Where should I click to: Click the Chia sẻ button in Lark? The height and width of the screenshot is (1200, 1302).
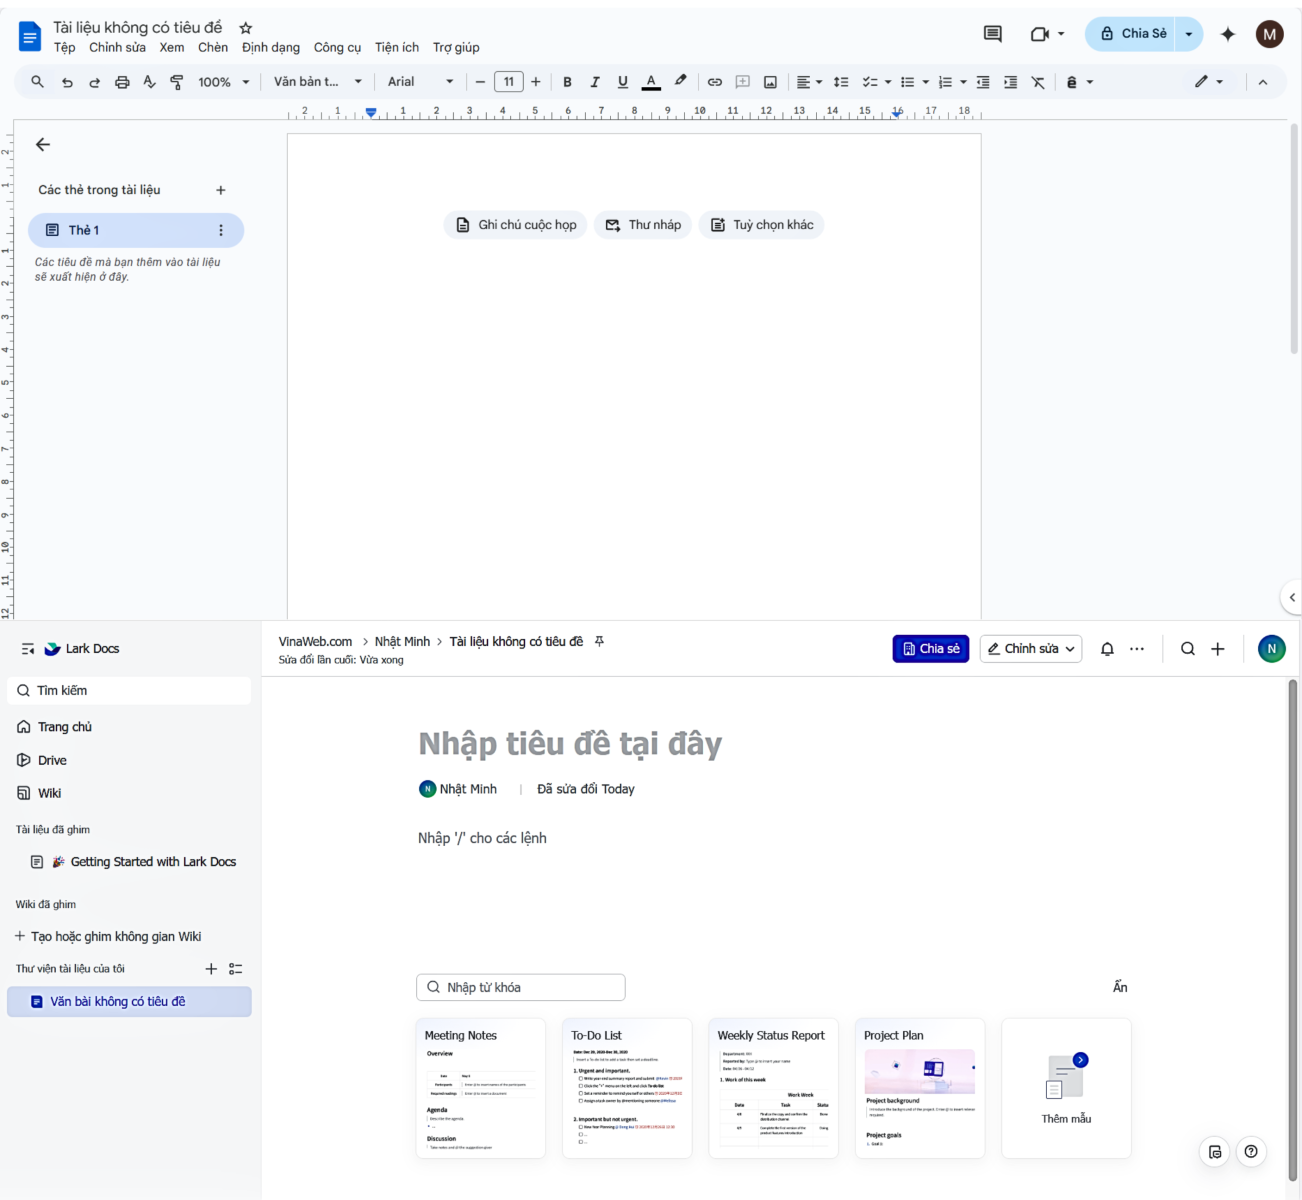click(x=930, y=648)
